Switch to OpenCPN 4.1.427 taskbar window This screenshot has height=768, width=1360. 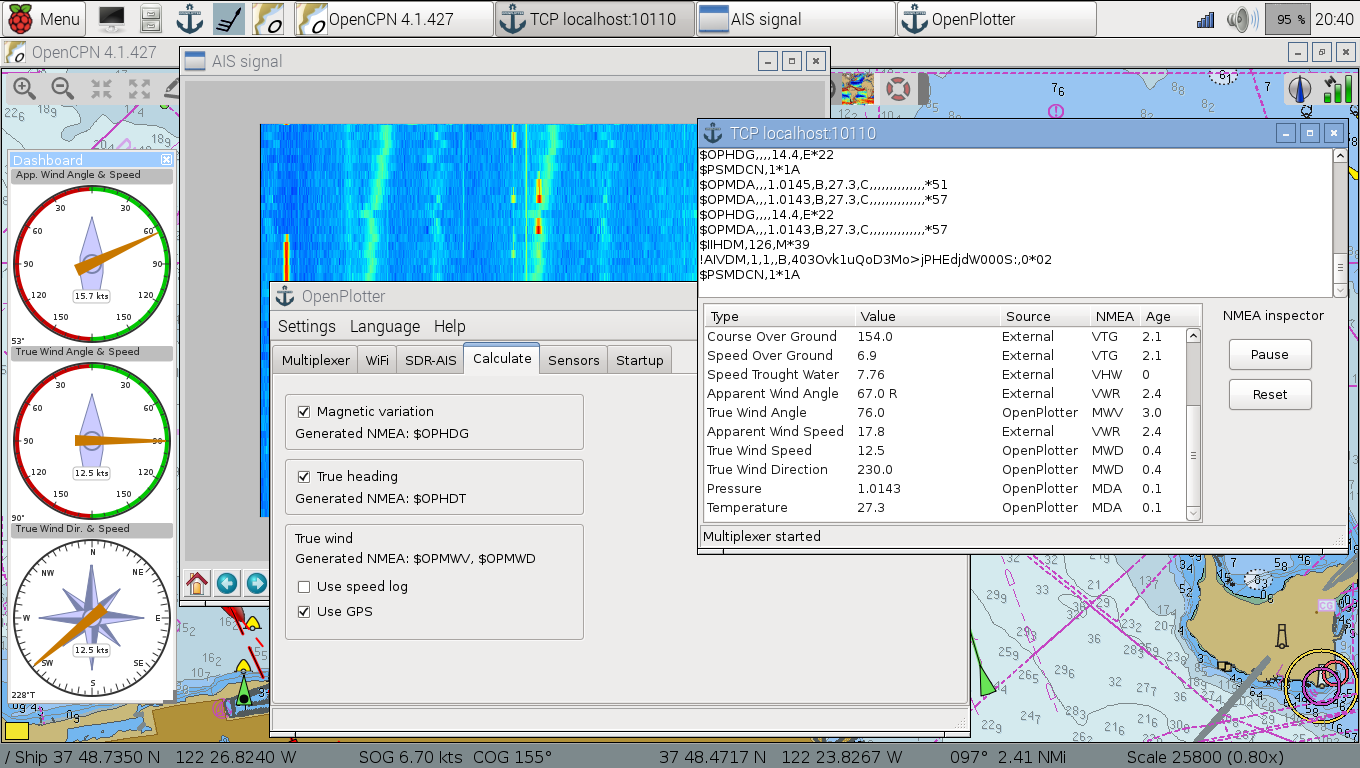point(394,18)
